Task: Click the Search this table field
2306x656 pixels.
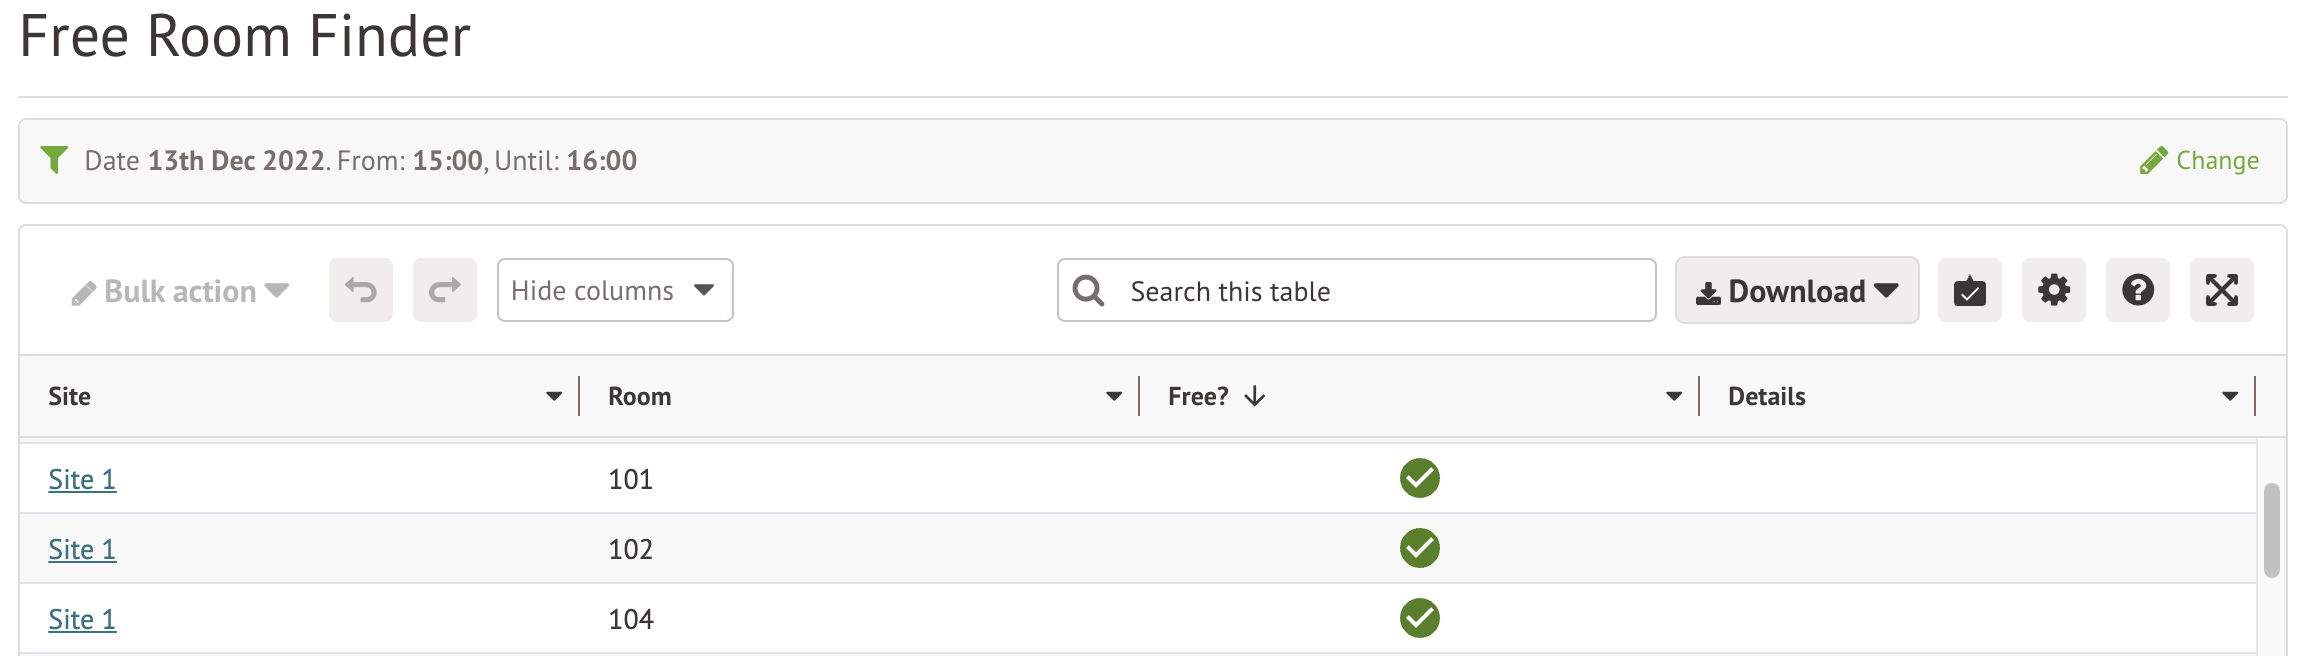Action: pyautogui.click(x=1380, y=291)
